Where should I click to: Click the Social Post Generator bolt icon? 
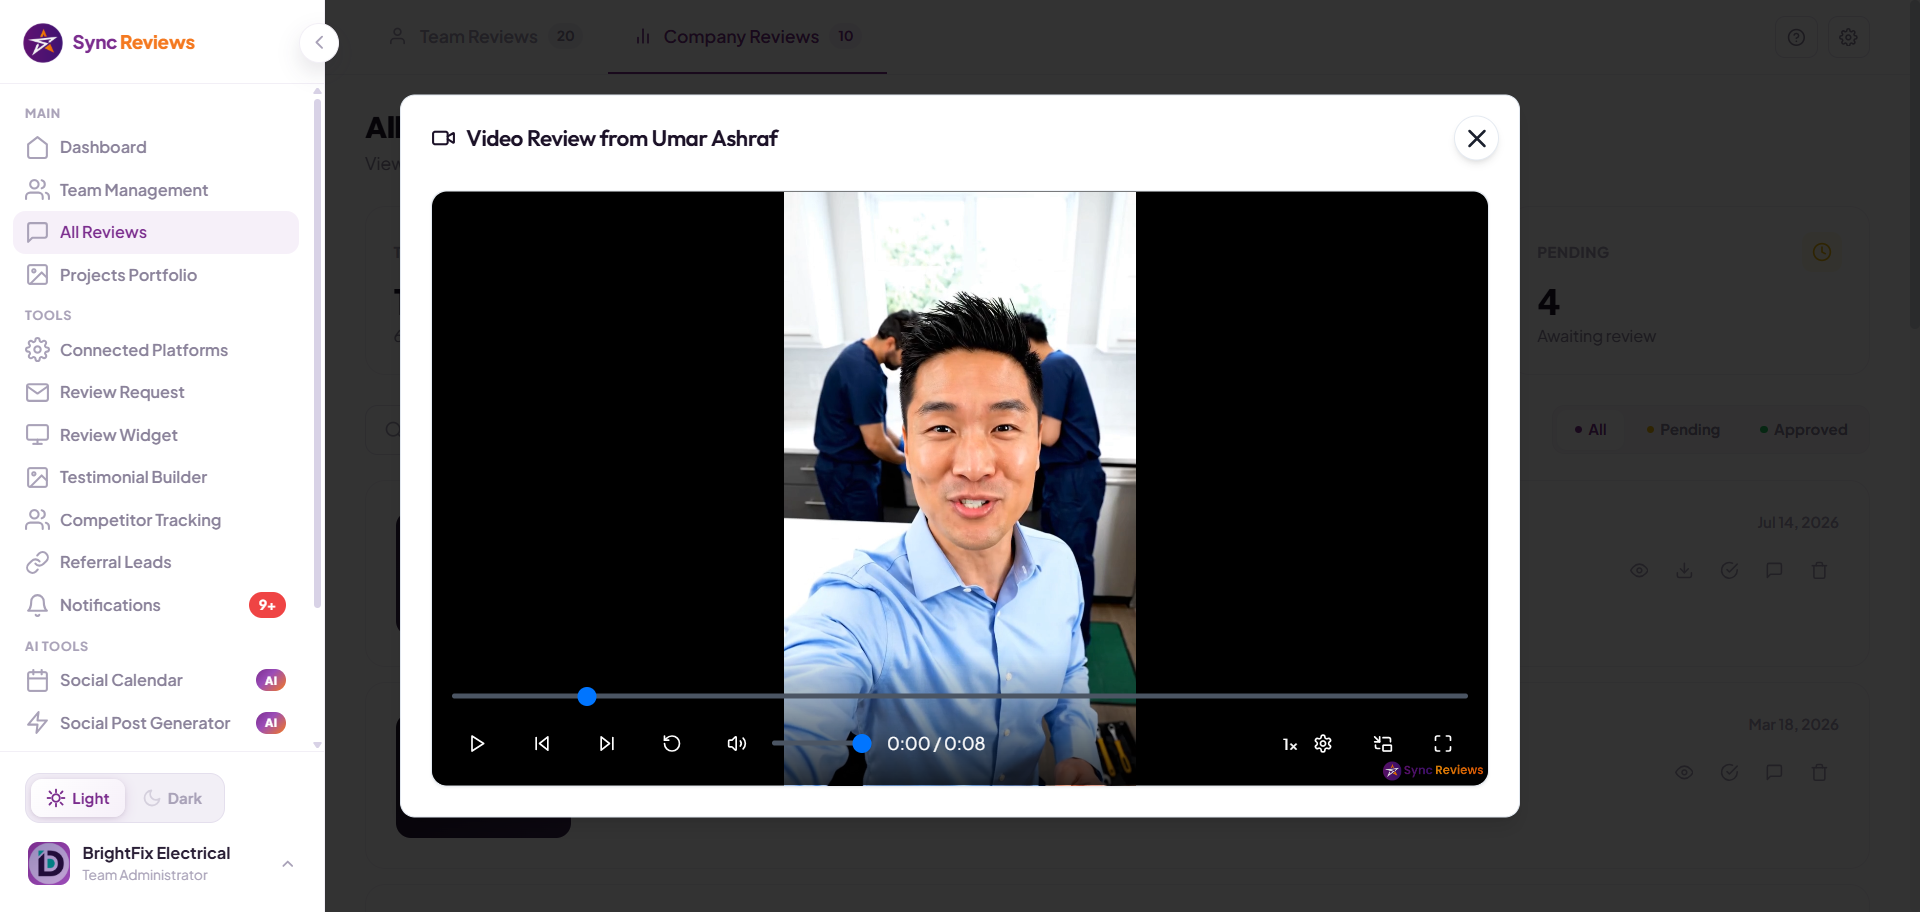point(37,723)
